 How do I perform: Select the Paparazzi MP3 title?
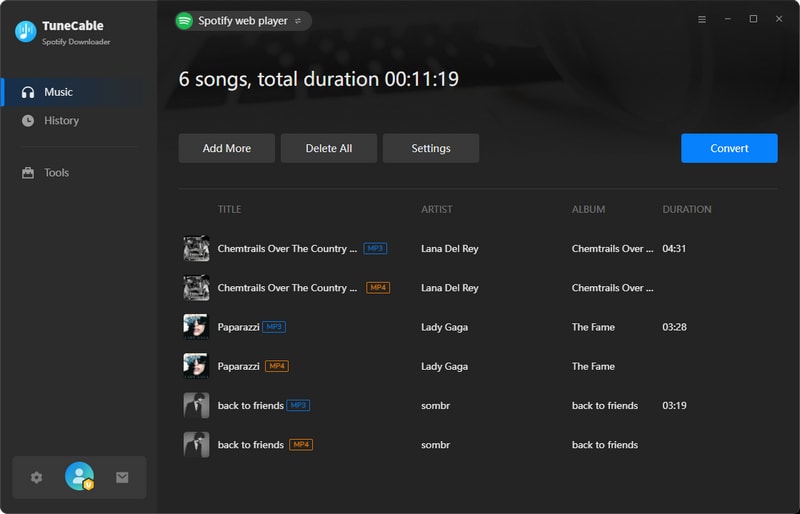click(238, 327)
